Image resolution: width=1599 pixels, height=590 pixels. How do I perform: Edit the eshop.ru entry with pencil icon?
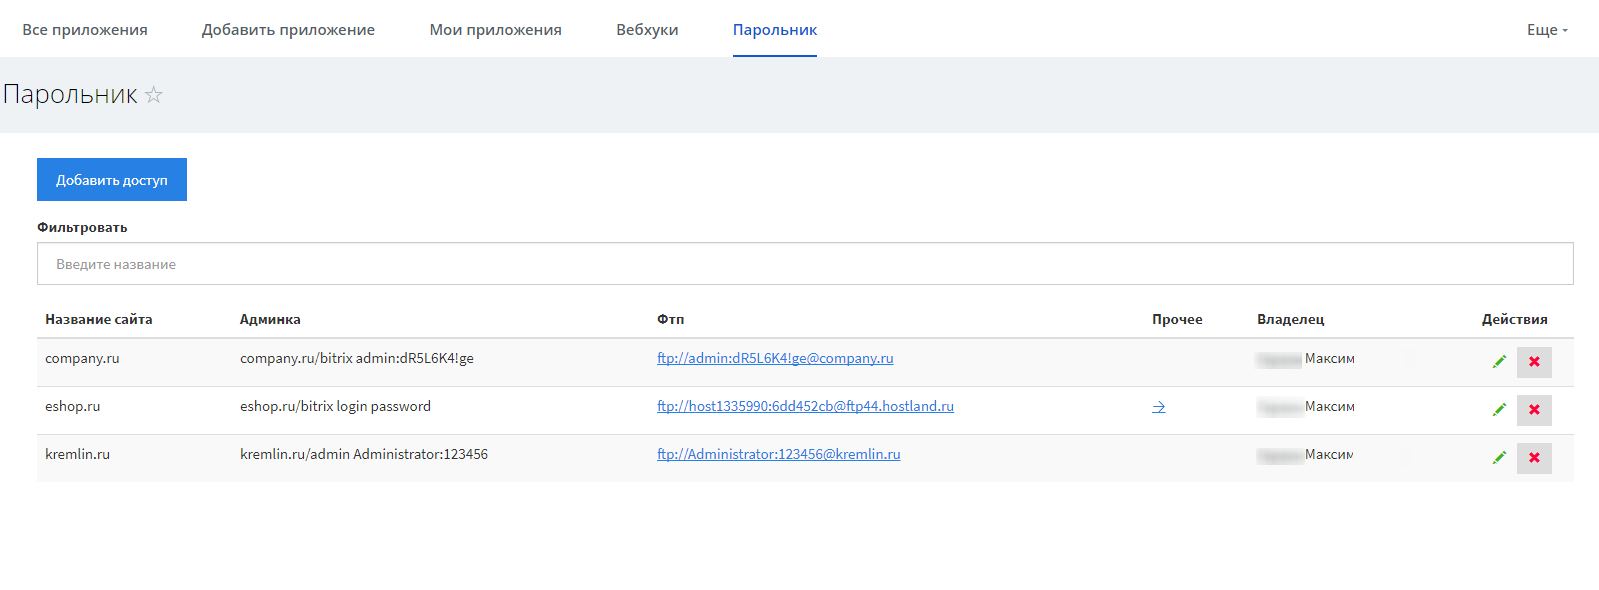(1499, 410)
